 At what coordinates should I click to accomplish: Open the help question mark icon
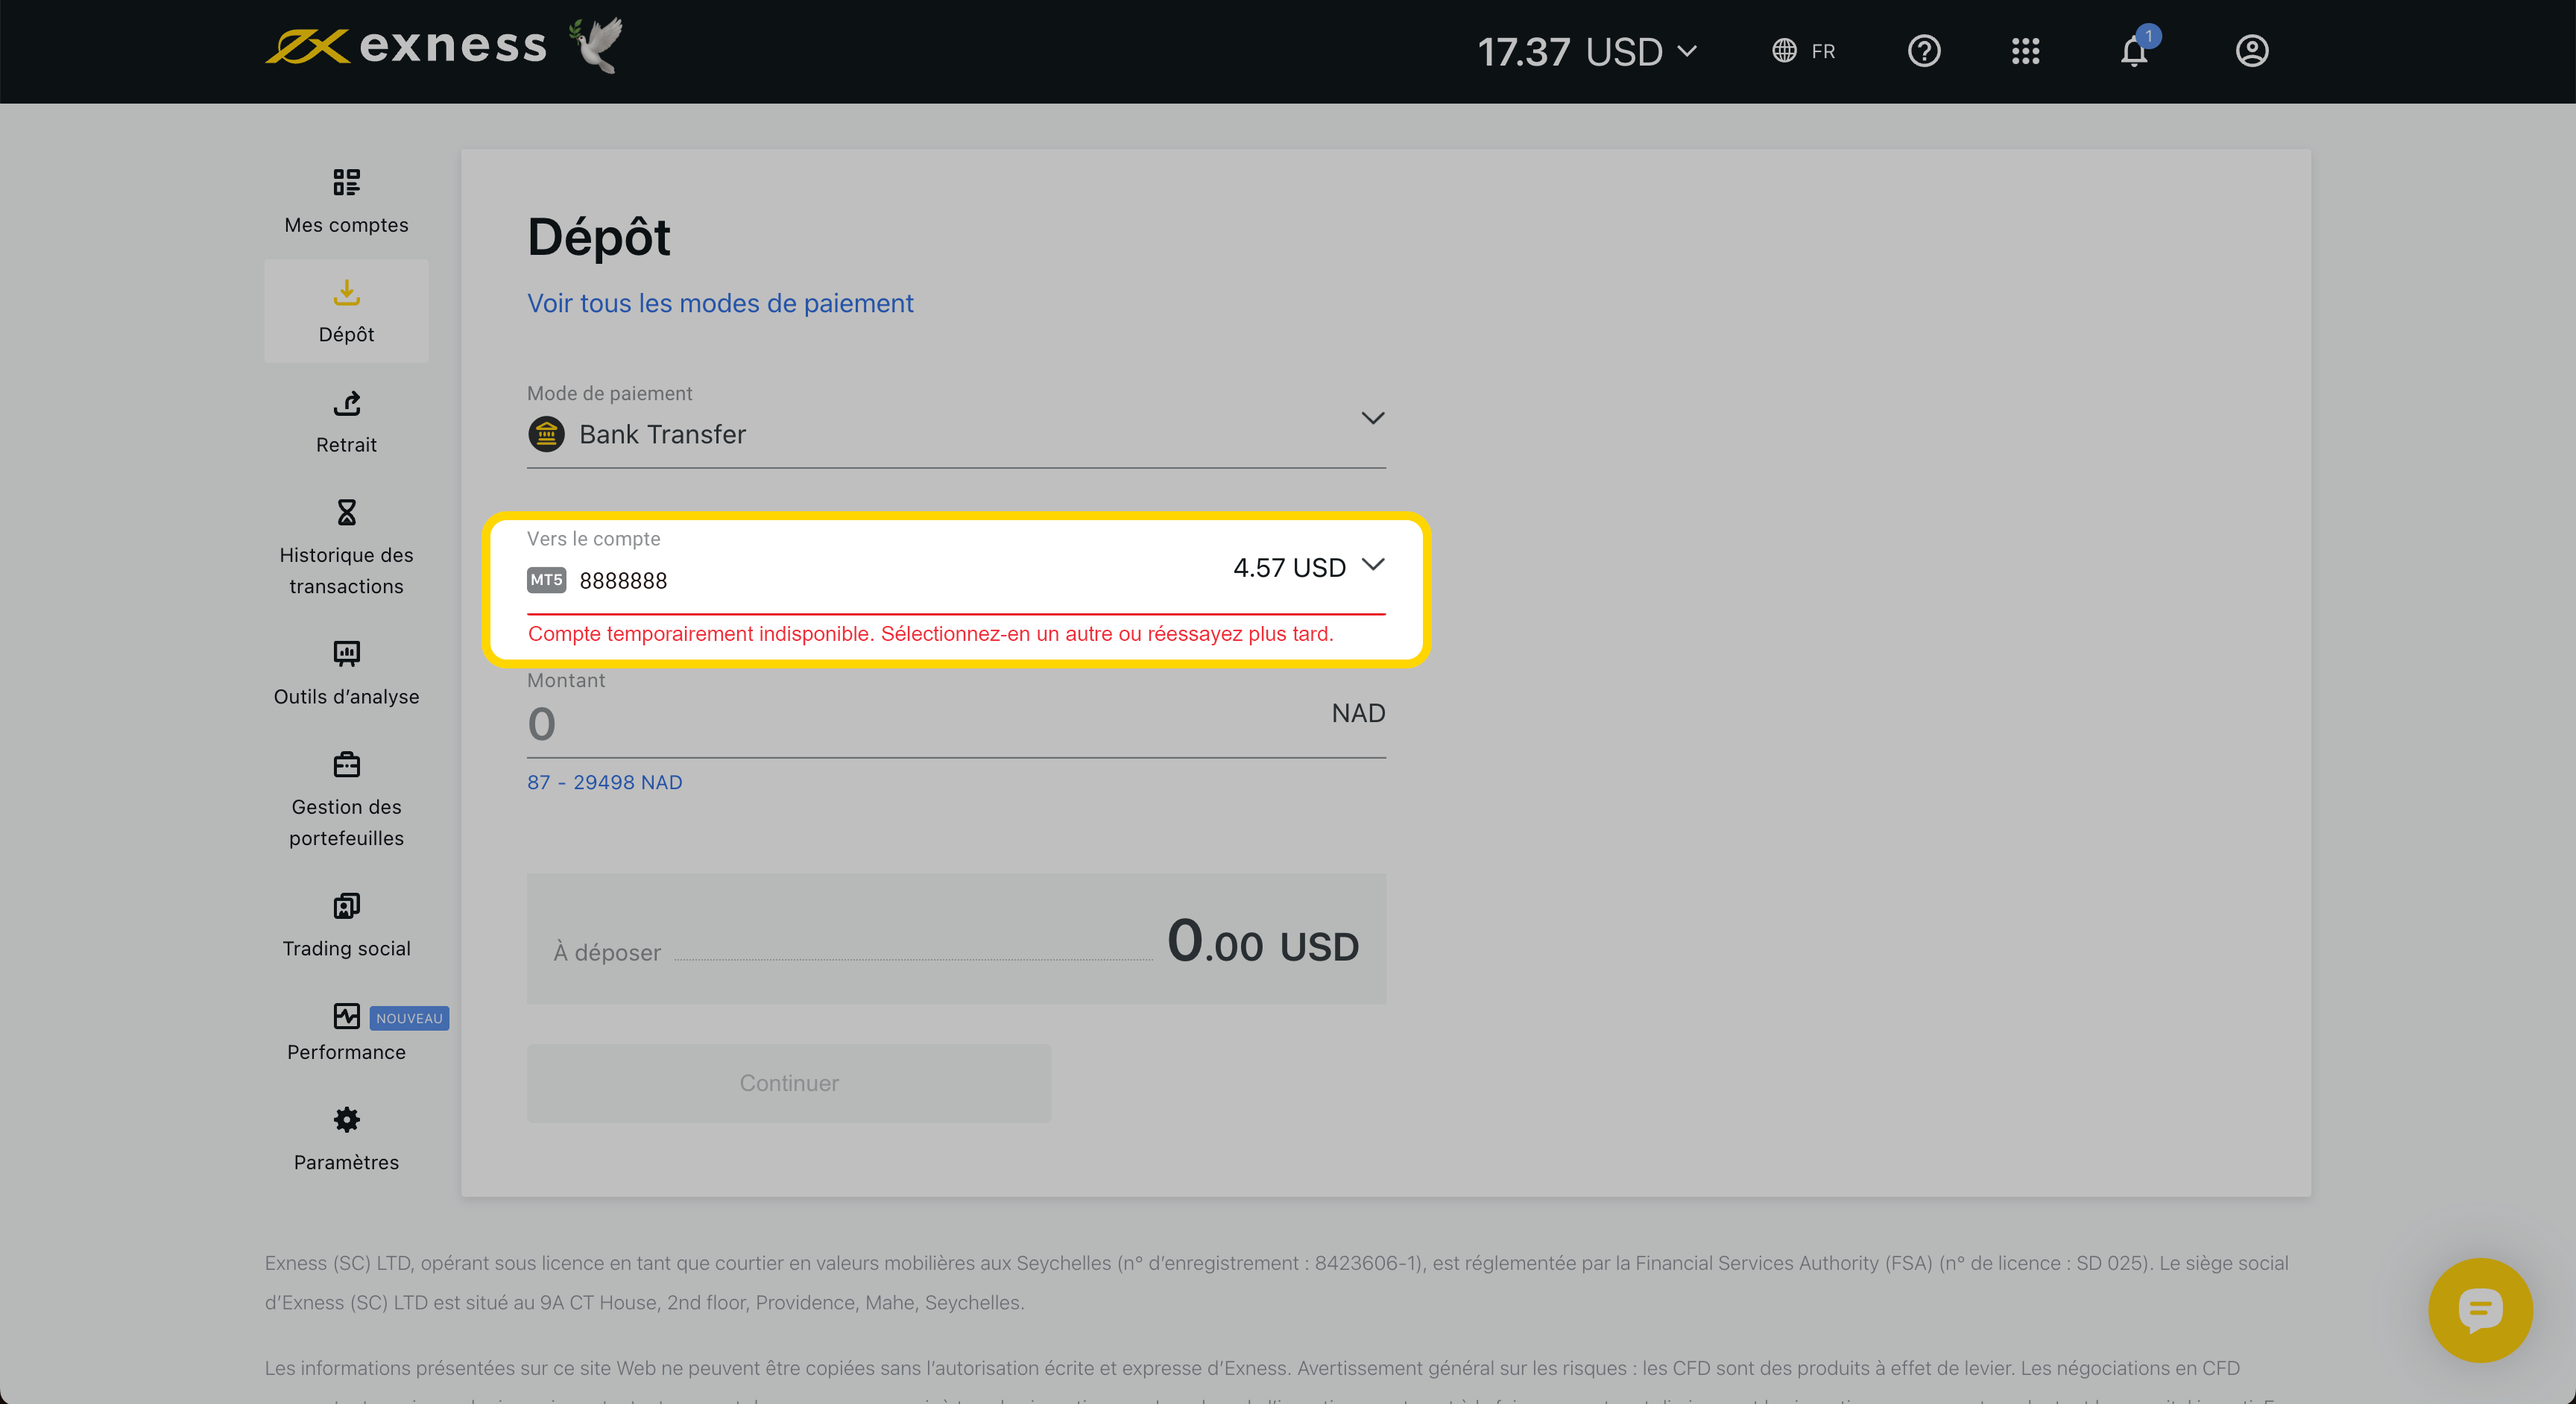click(x=1923, y=51)
